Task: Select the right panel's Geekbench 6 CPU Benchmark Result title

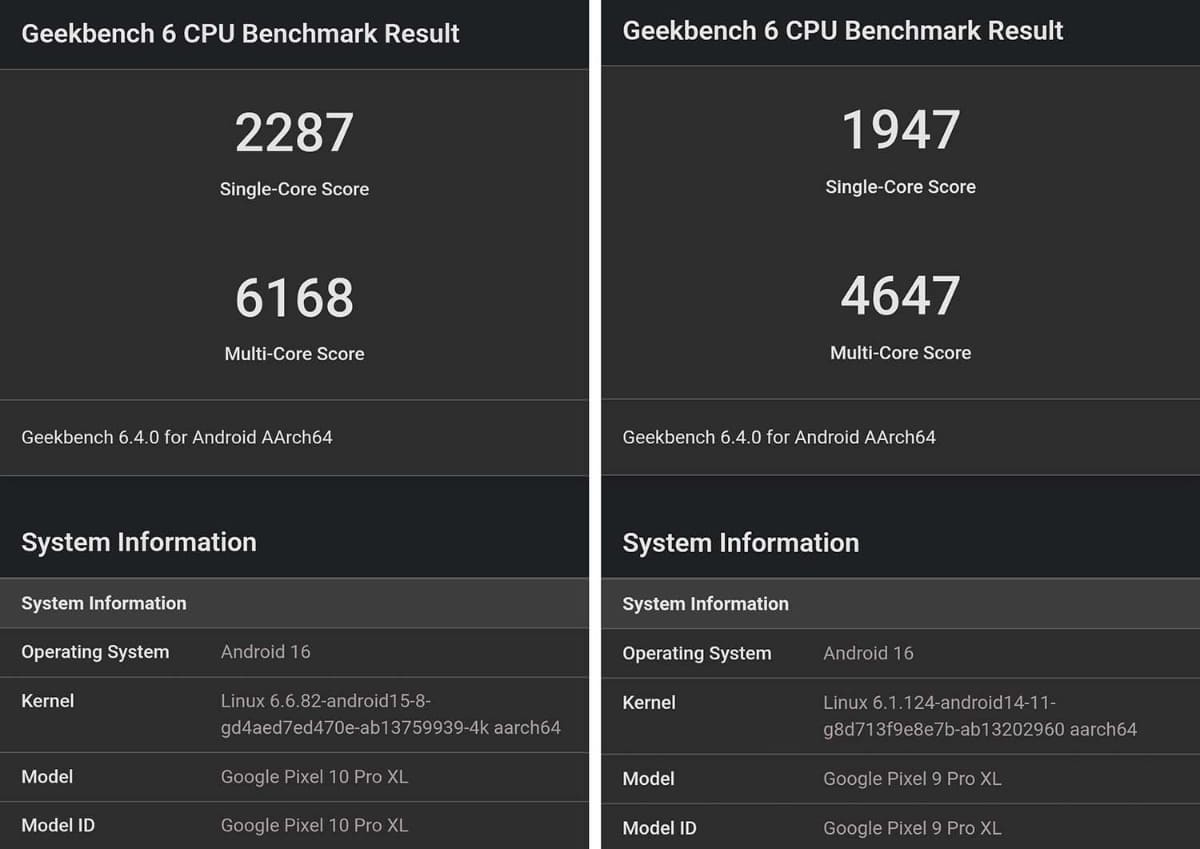Action: [x=842, y=30]
